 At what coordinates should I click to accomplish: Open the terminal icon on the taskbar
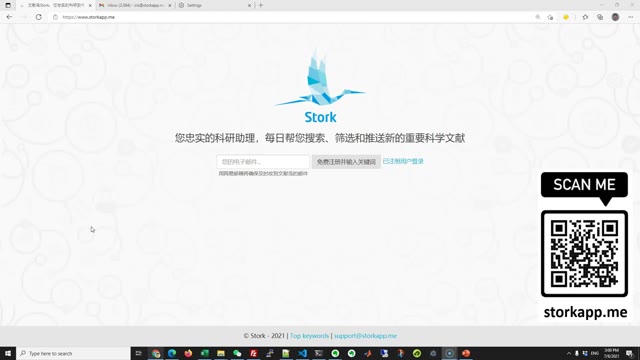pos(319,353)
